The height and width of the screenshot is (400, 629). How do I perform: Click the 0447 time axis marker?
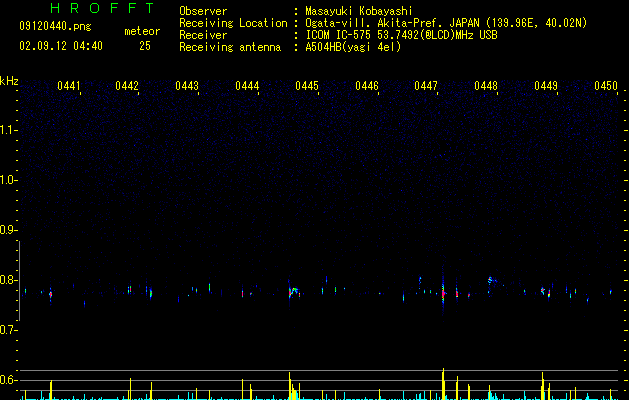426,86
